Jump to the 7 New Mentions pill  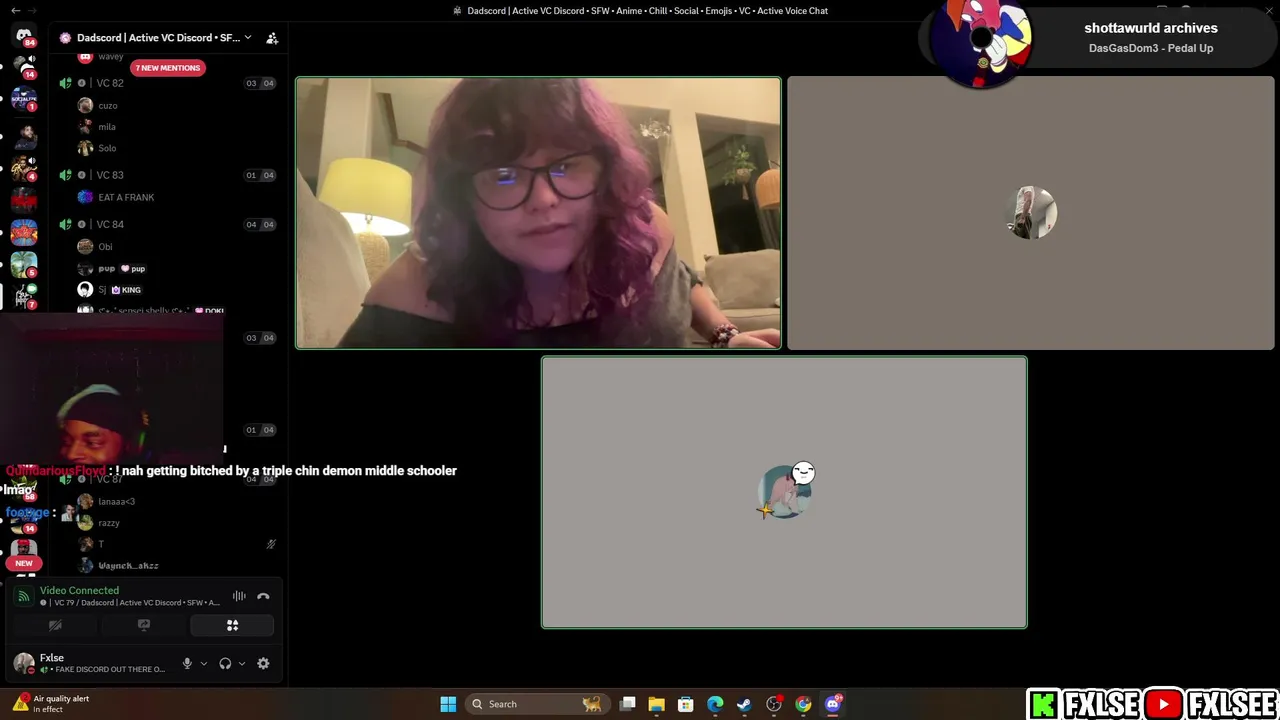tap(168, 68)
